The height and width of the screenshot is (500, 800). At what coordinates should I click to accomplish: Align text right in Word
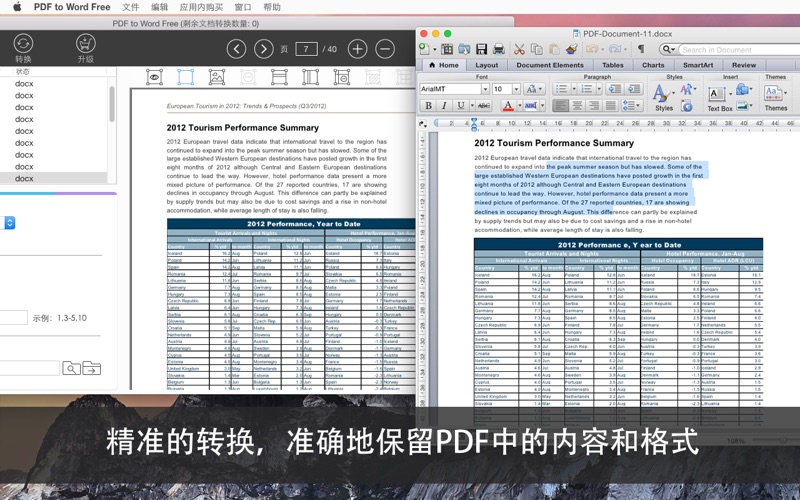594,106
